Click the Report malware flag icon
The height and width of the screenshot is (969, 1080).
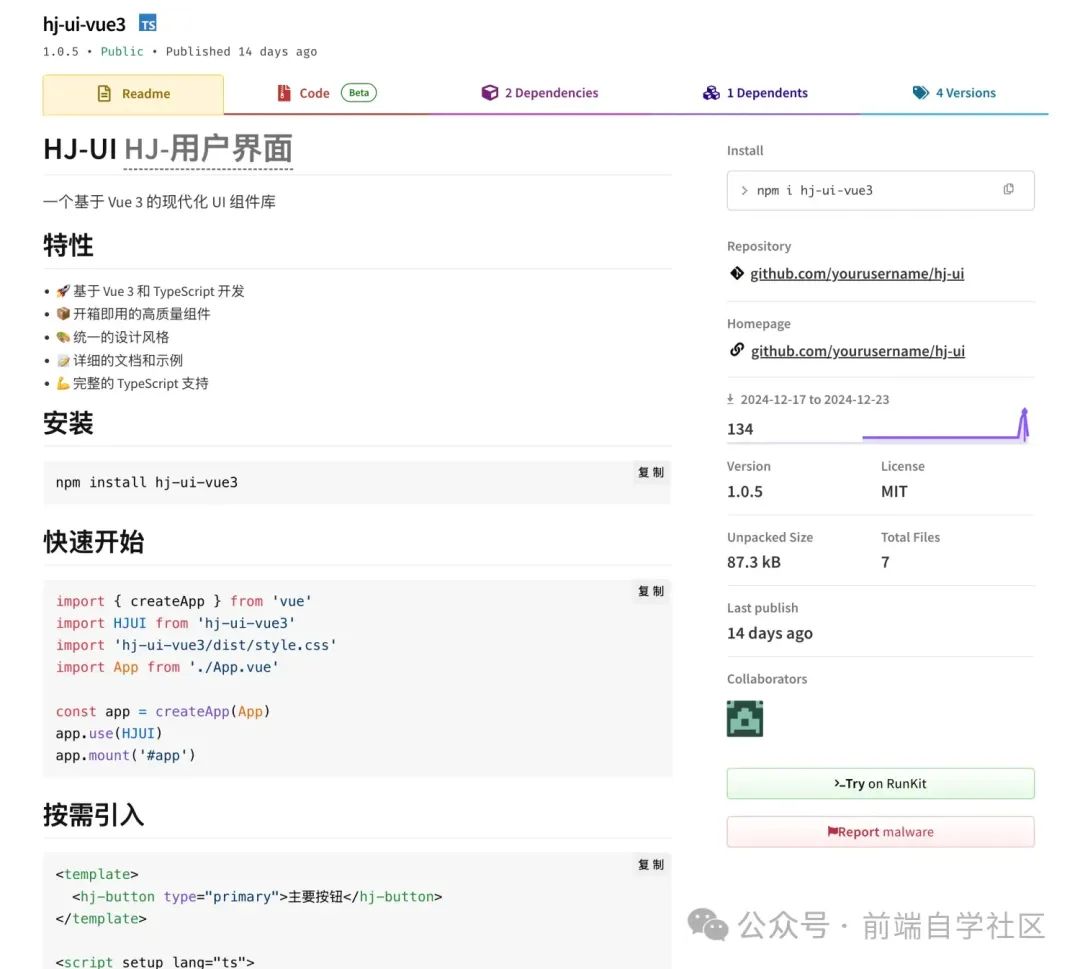click(x=832, y=831)
